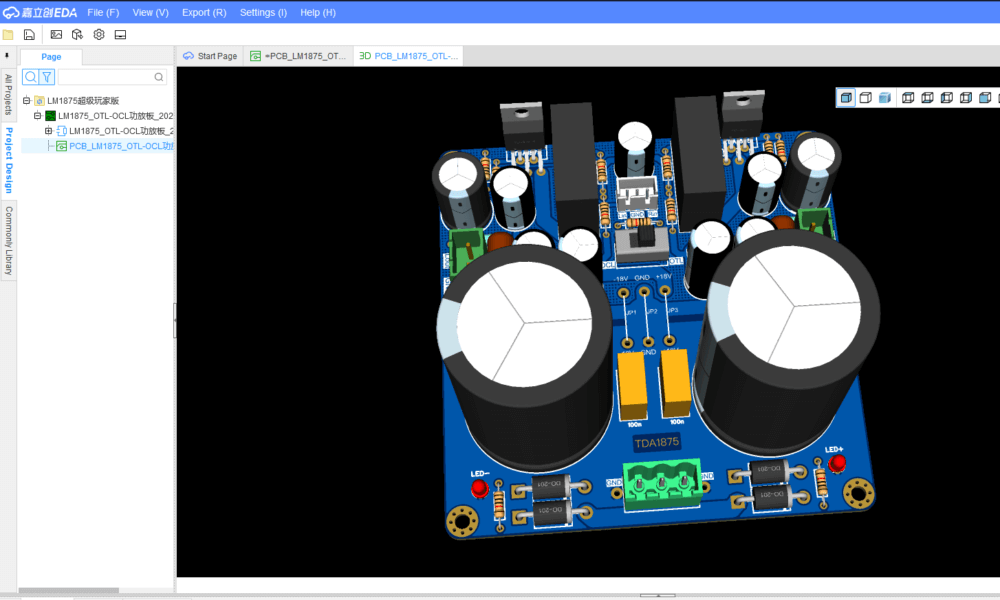The width and height of the screenshot is (1000, 600).
Task: Enable transparent 3D view mode
Action: click(x=884, y=97)
